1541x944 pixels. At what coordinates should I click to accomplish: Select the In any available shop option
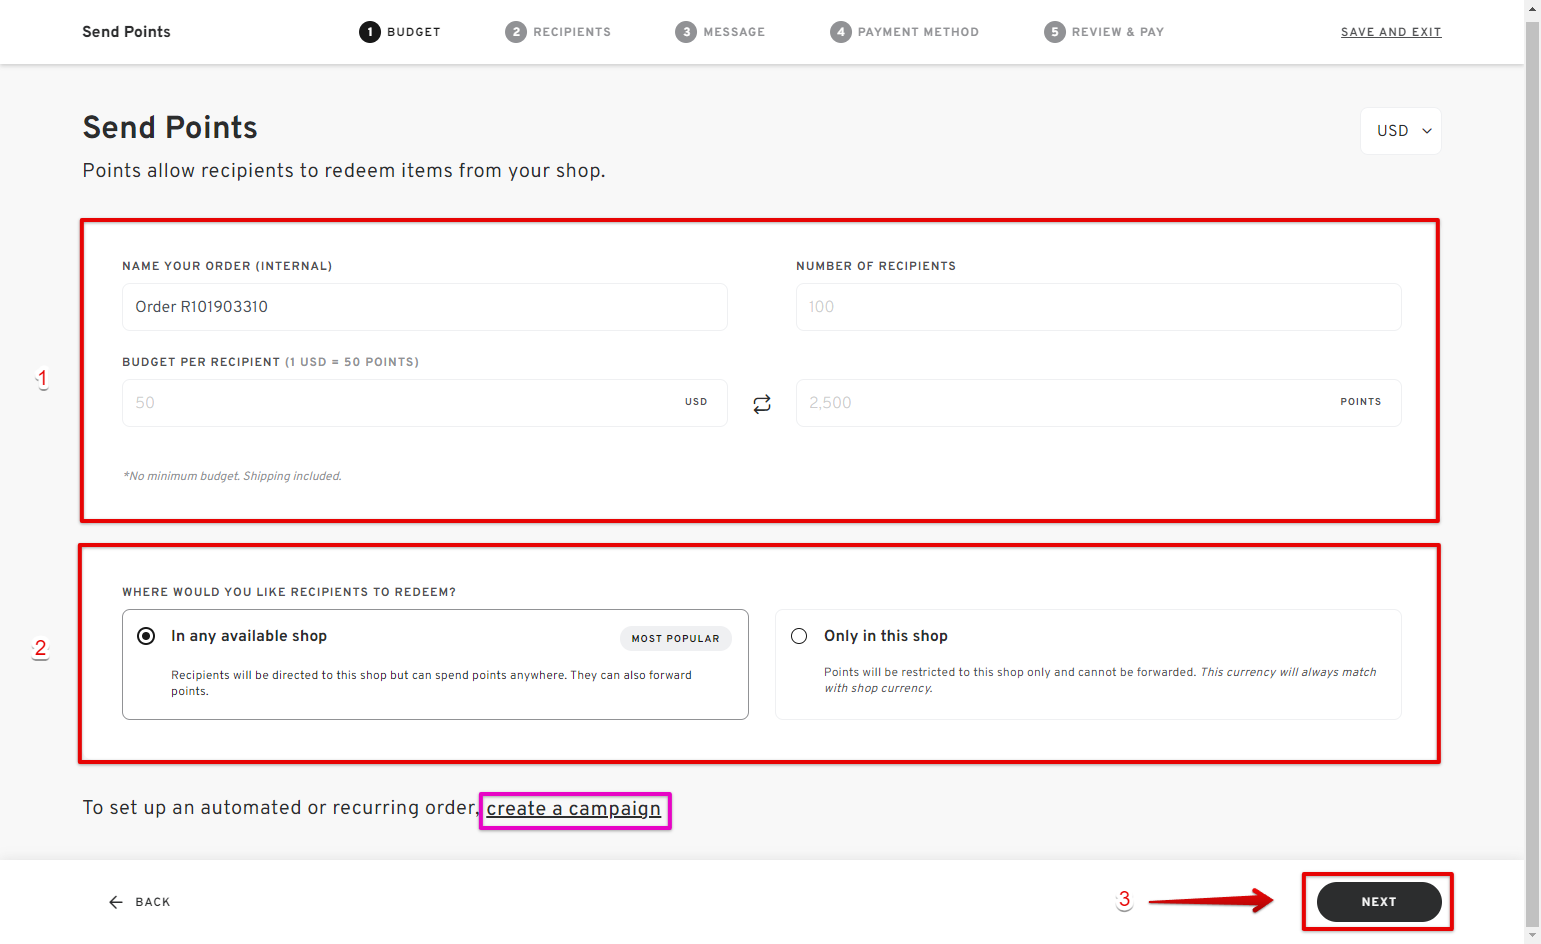point(146,635)
